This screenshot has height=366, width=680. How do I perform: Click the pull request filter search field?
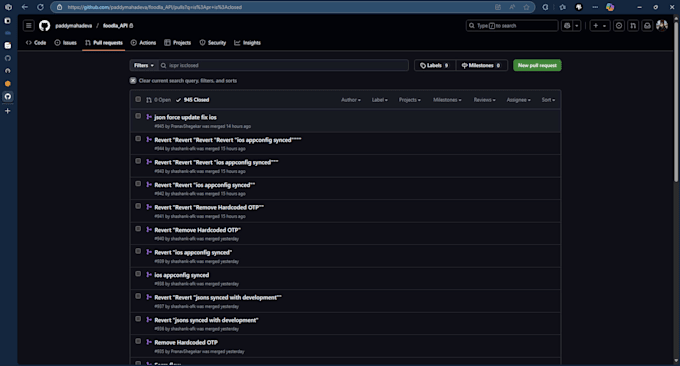pos(283,65)
